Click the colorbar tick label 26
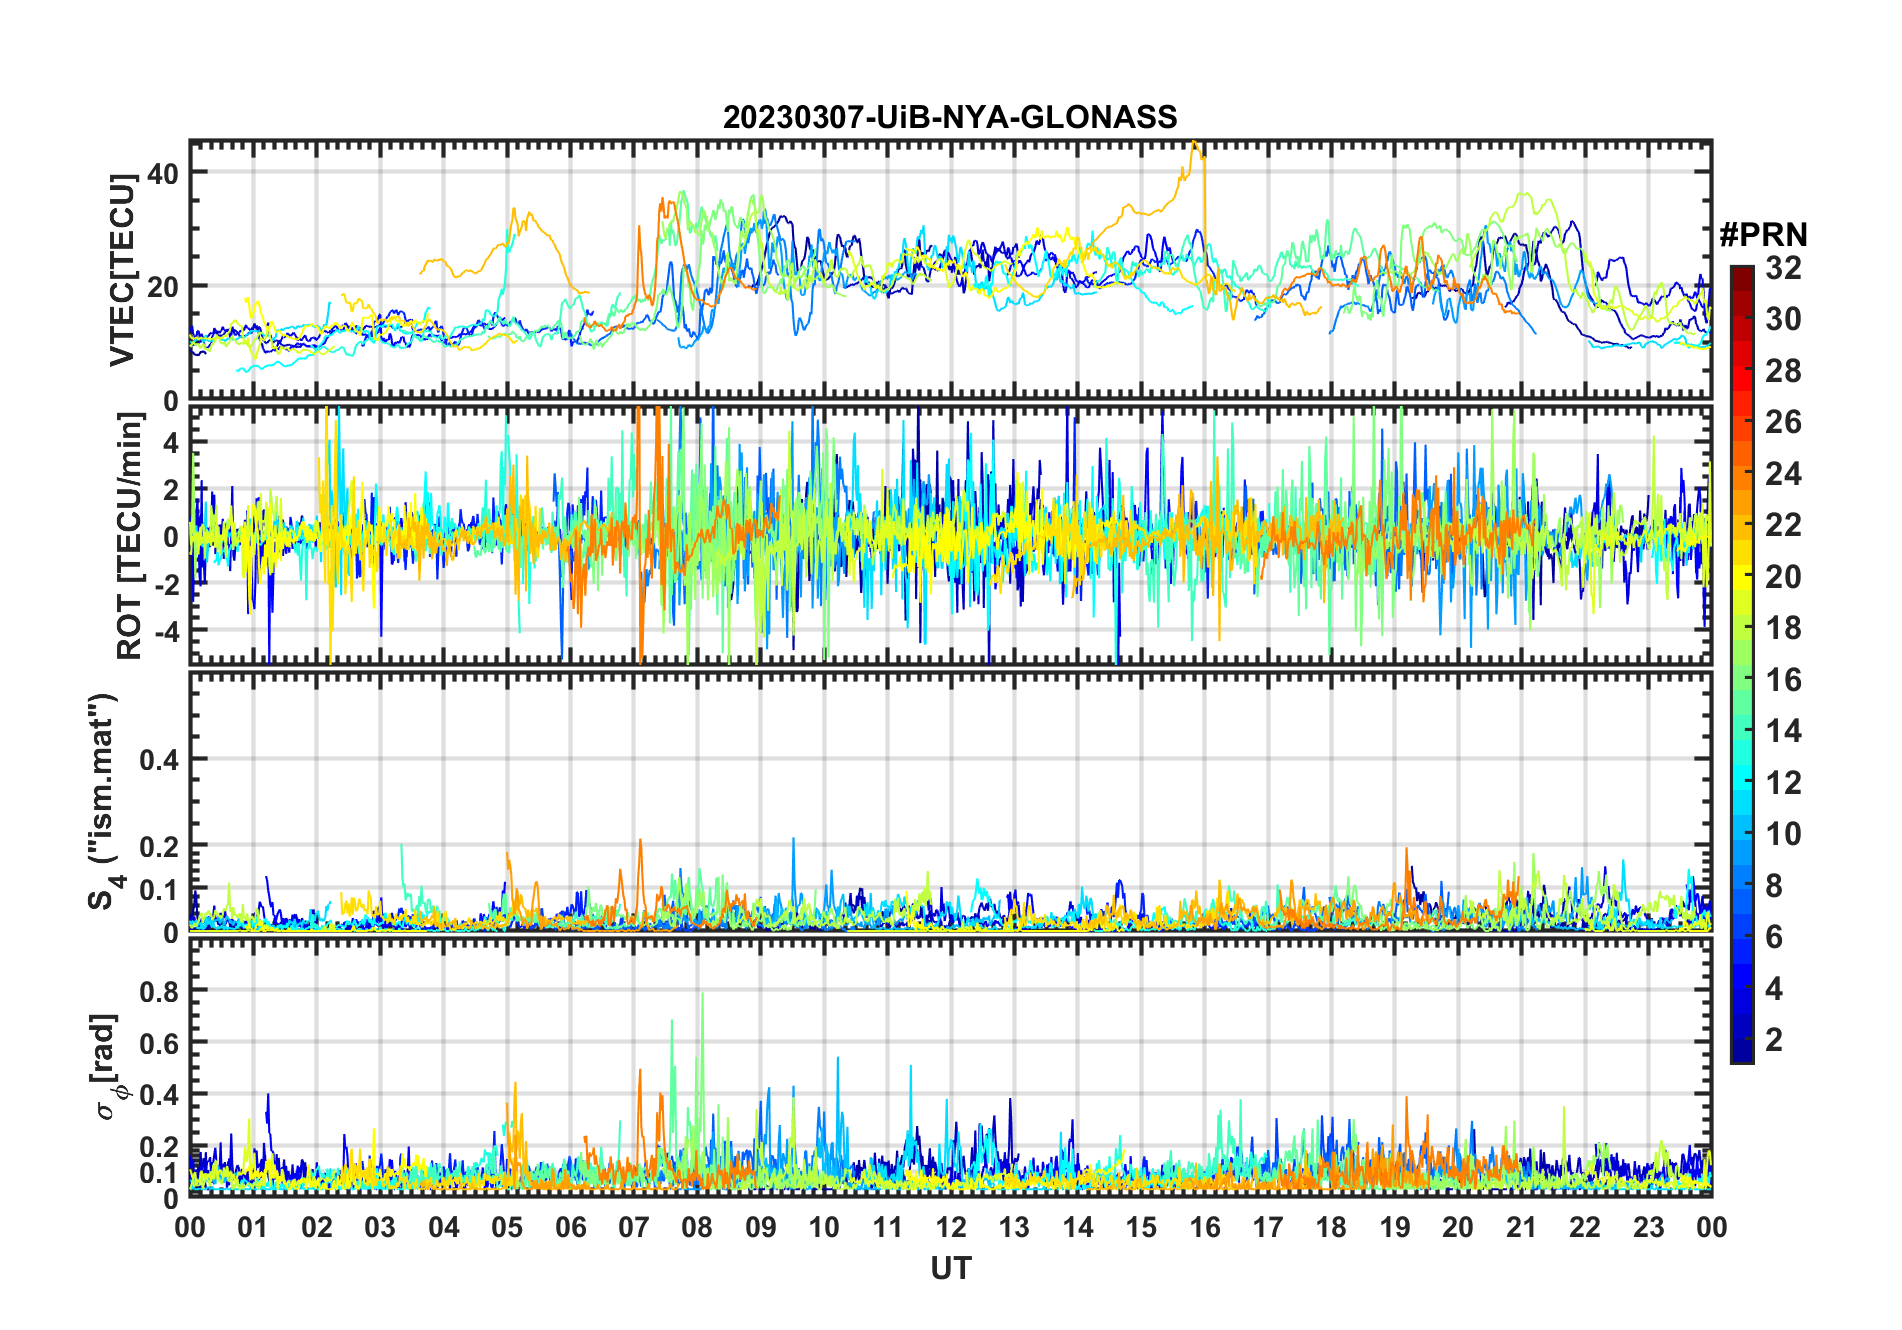The width and height of the screenshot is (1902, 1330). 1783,422
